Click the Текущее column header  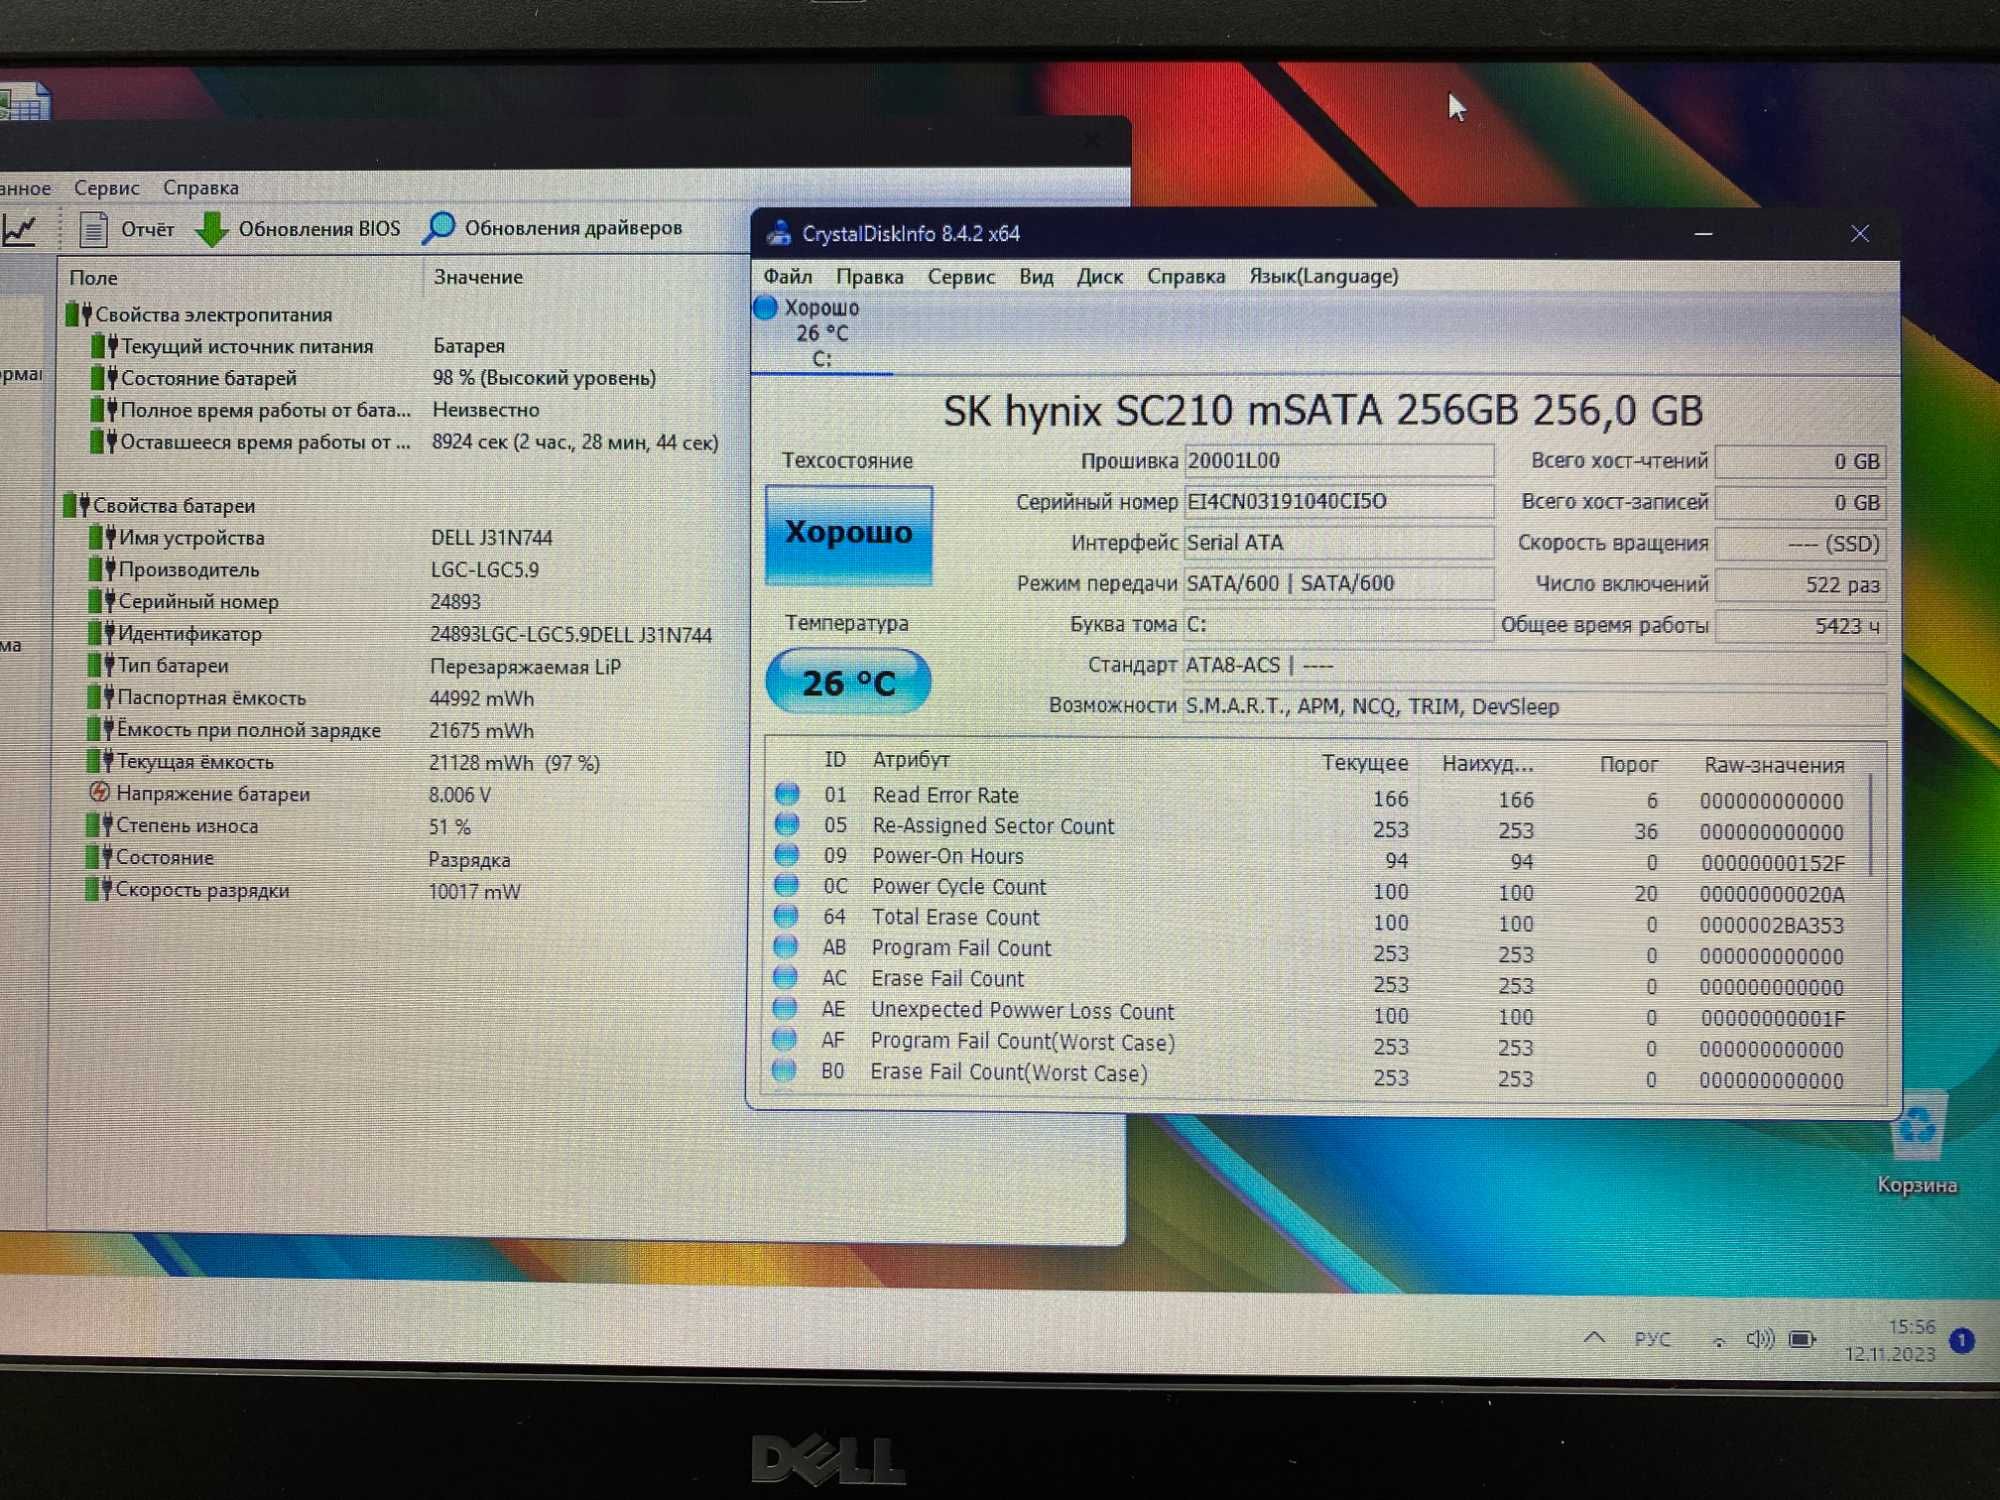[1364, 763]
